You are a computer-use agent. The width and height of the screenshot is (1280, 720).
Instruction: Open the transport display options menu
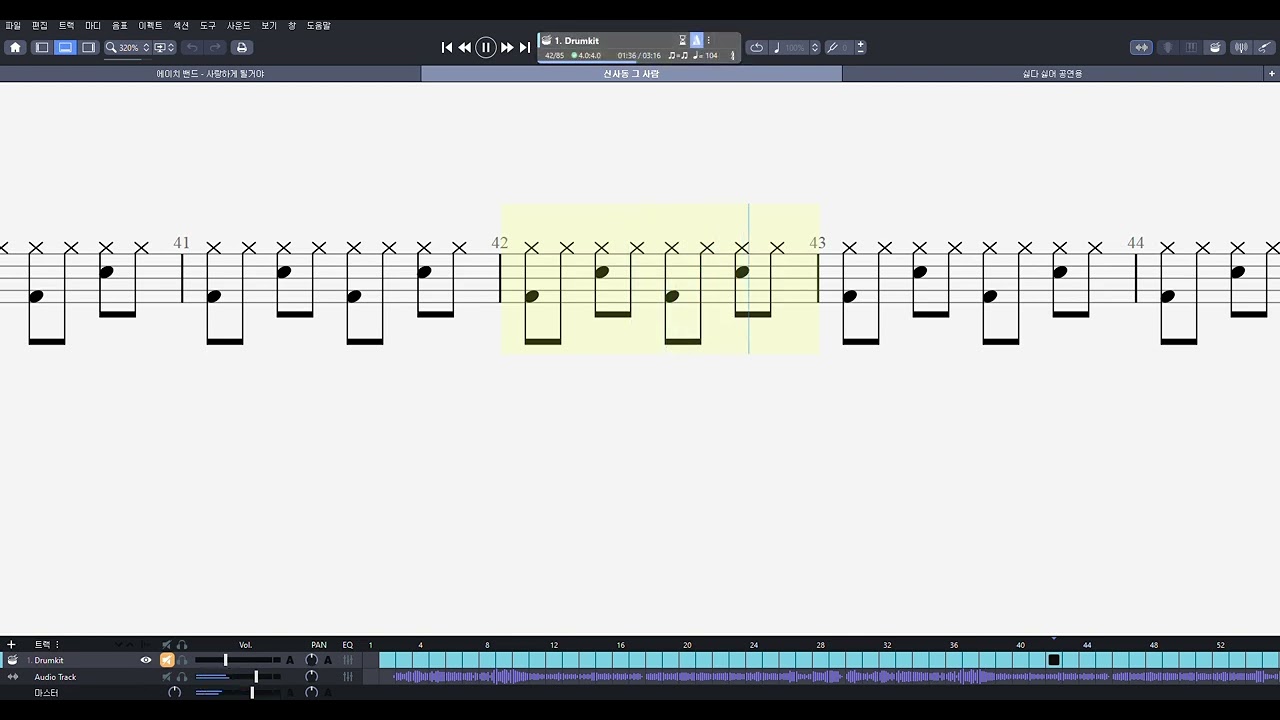click(x=709, y=41)
